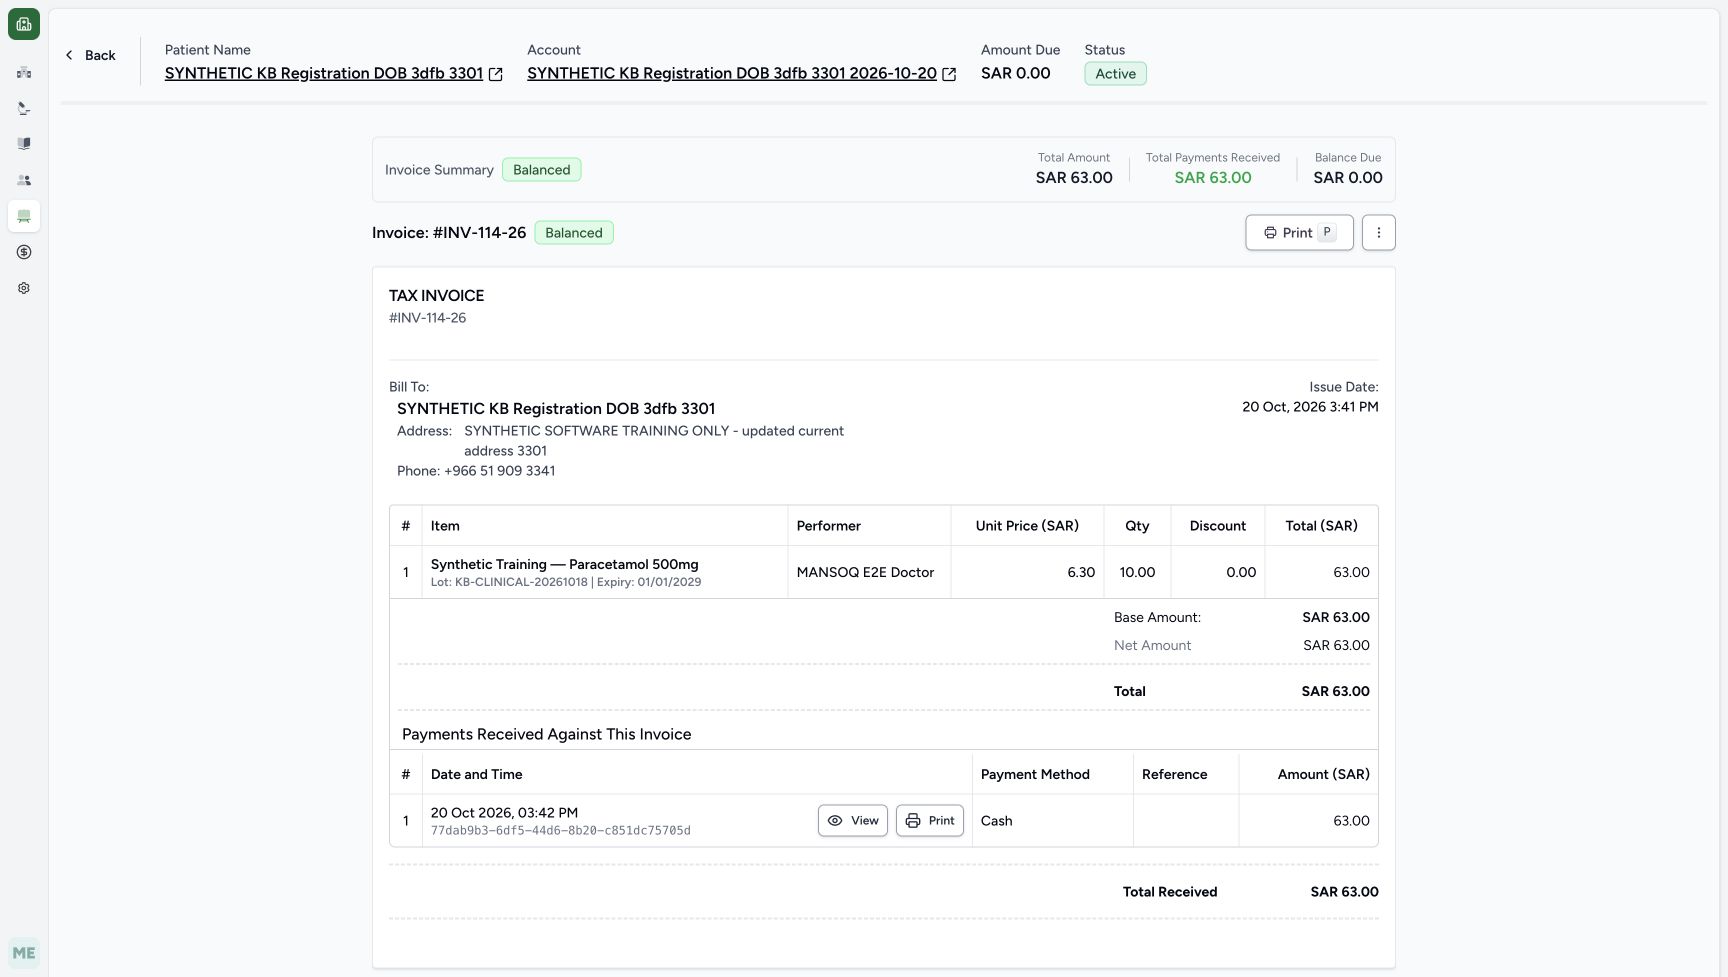
Task: Open the dollar billing sidebar icon
Action: tap(24, 252)
